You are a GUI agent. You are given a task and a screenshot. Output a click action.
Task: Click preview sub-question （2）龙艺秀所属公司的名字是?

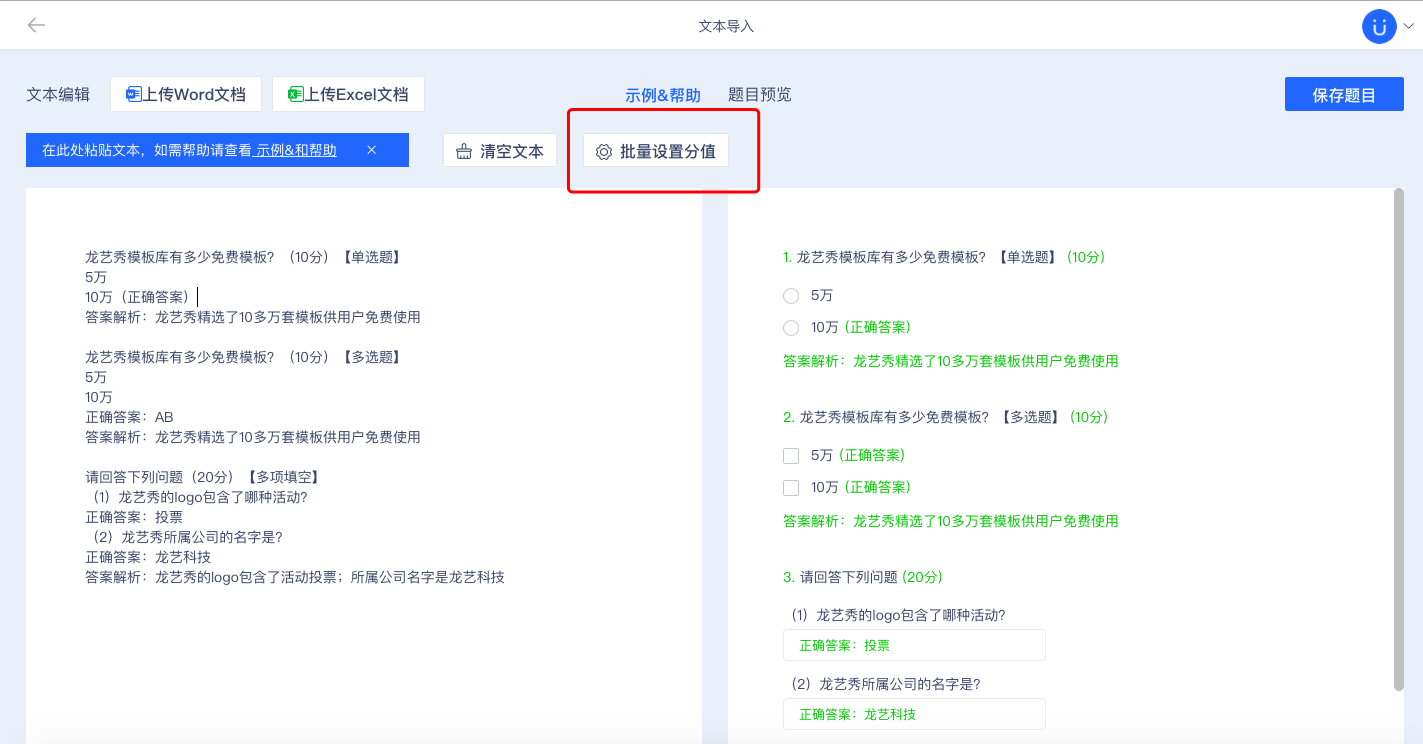pyautogui.click(x=884, y=684)
